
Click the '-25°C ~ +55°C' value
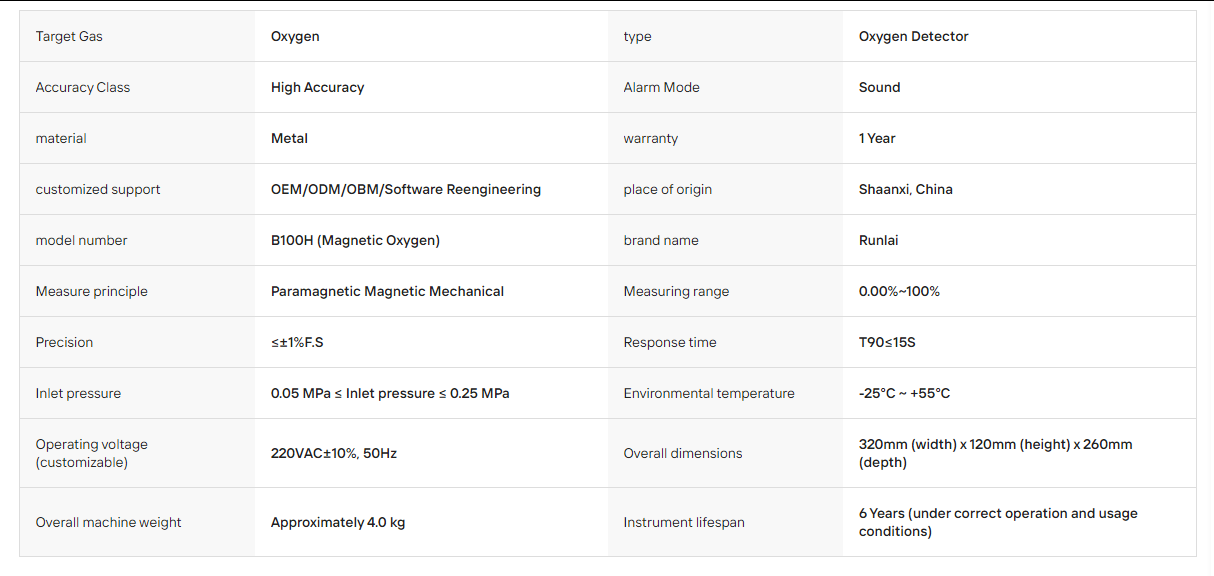904,394
